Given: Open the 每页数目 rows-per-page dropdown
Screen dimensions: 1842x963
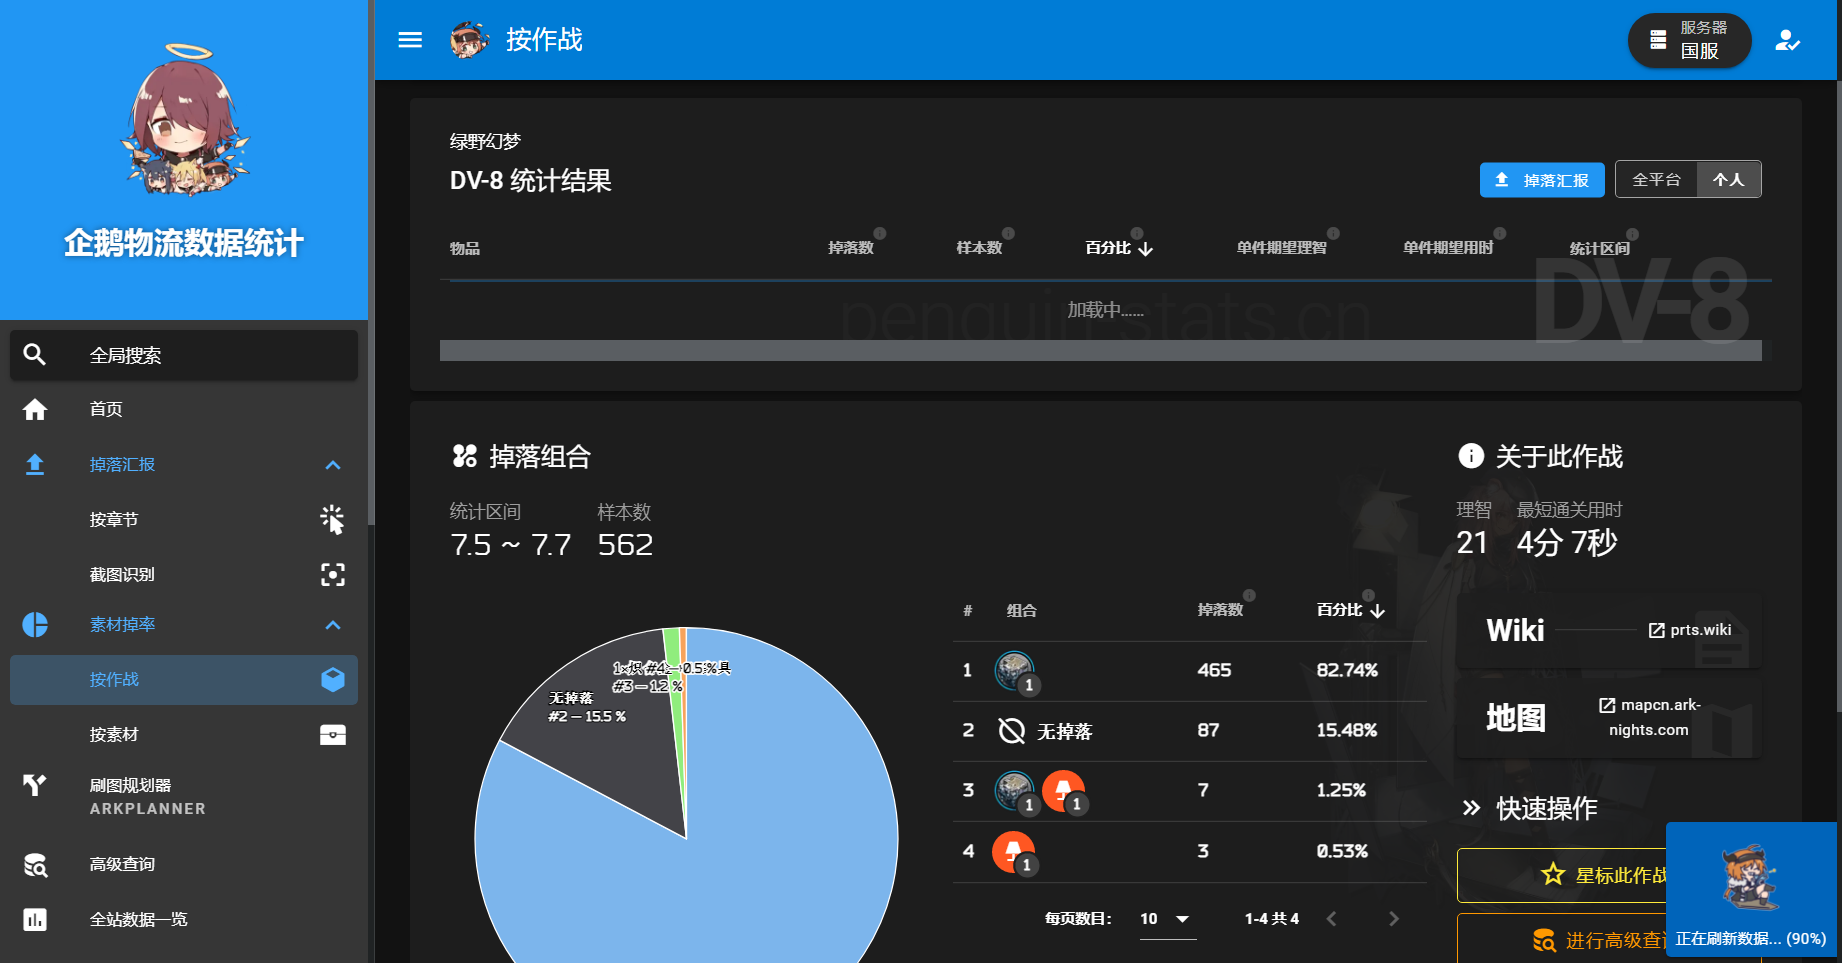Looking at the screenshot, I should [1166, 919].
